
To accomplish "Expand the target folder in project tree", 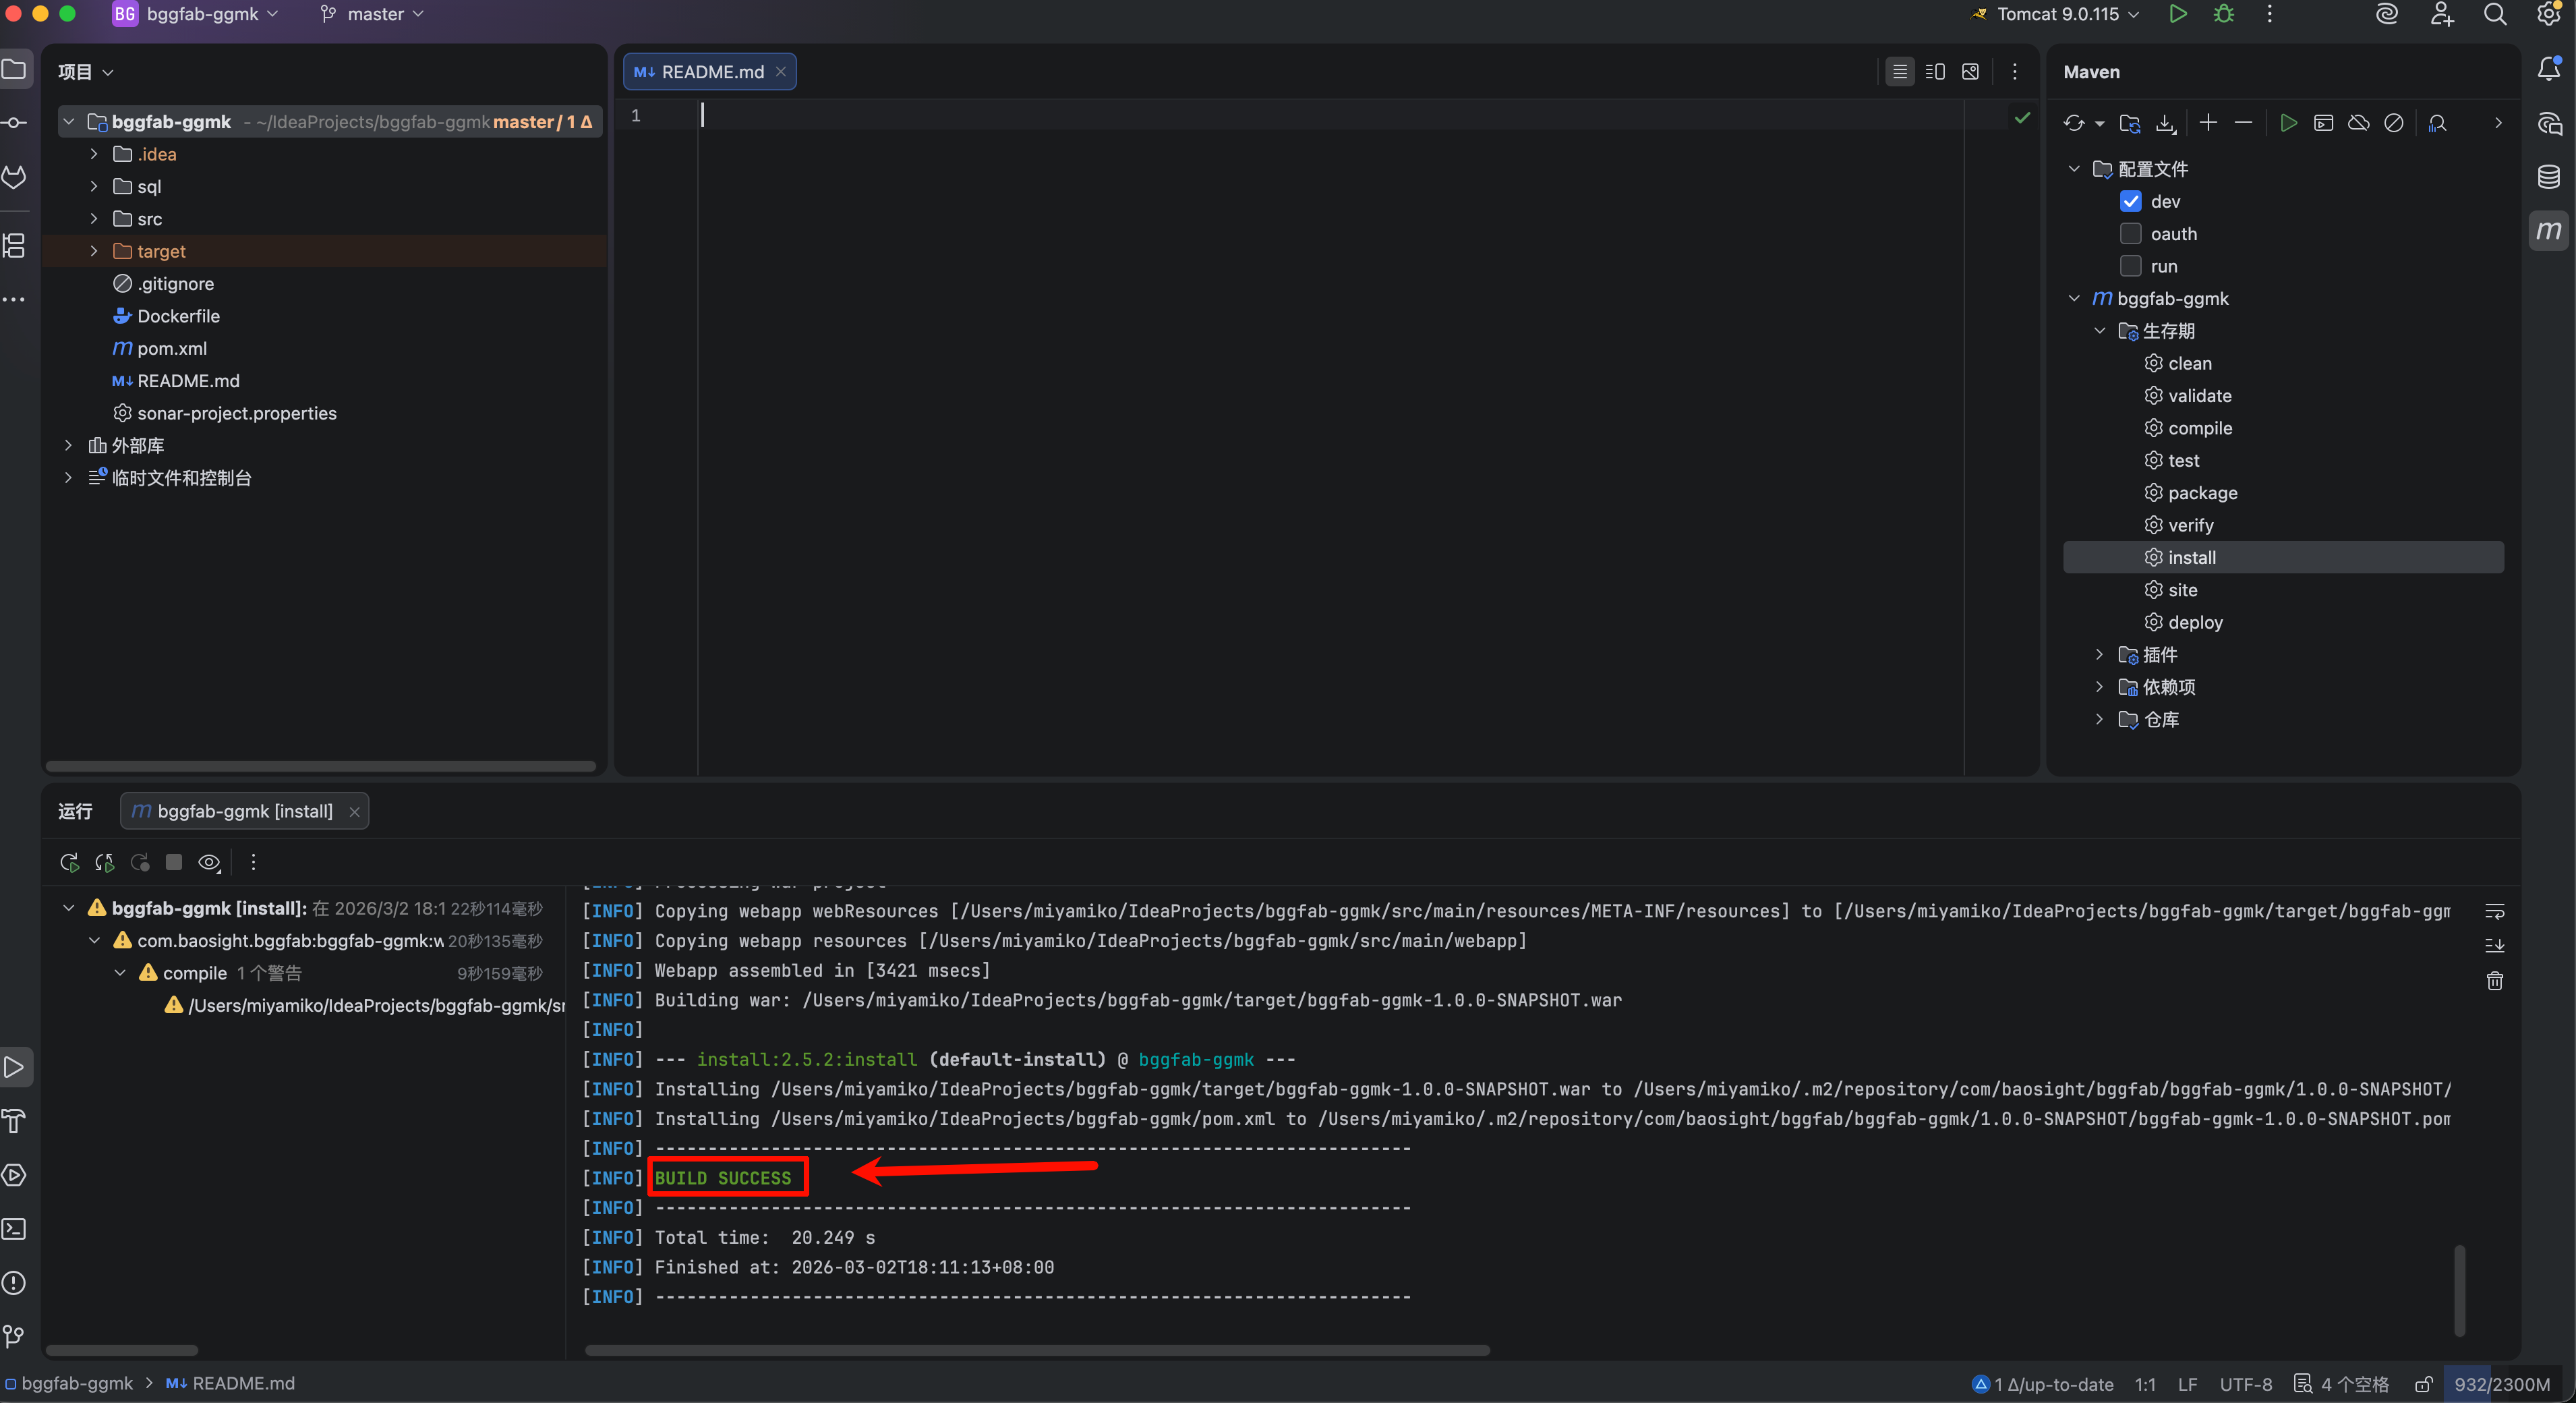I will (94, 251).
